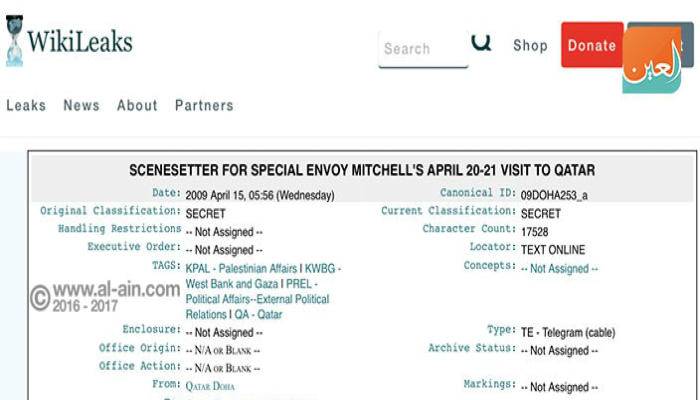Screen dimensions: 700x400
Task: Open the Leaks menu
Action: (26, 105)
